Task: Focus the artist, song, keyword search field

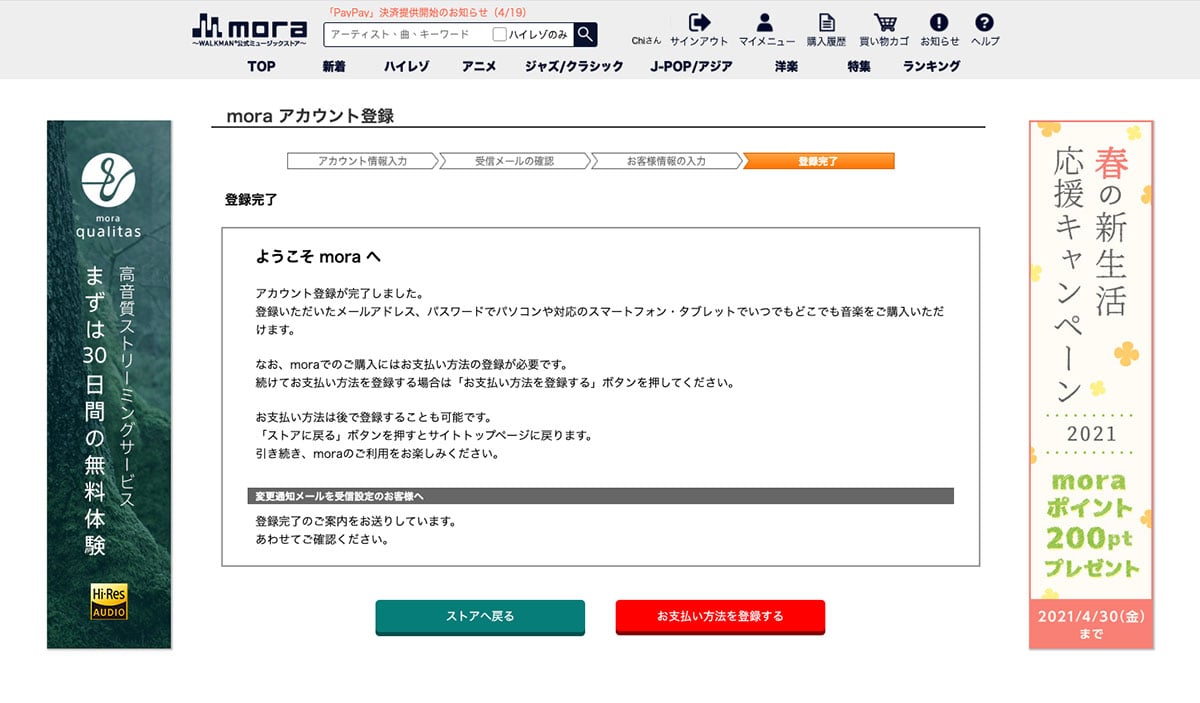Action: click(x=408, y=34)
